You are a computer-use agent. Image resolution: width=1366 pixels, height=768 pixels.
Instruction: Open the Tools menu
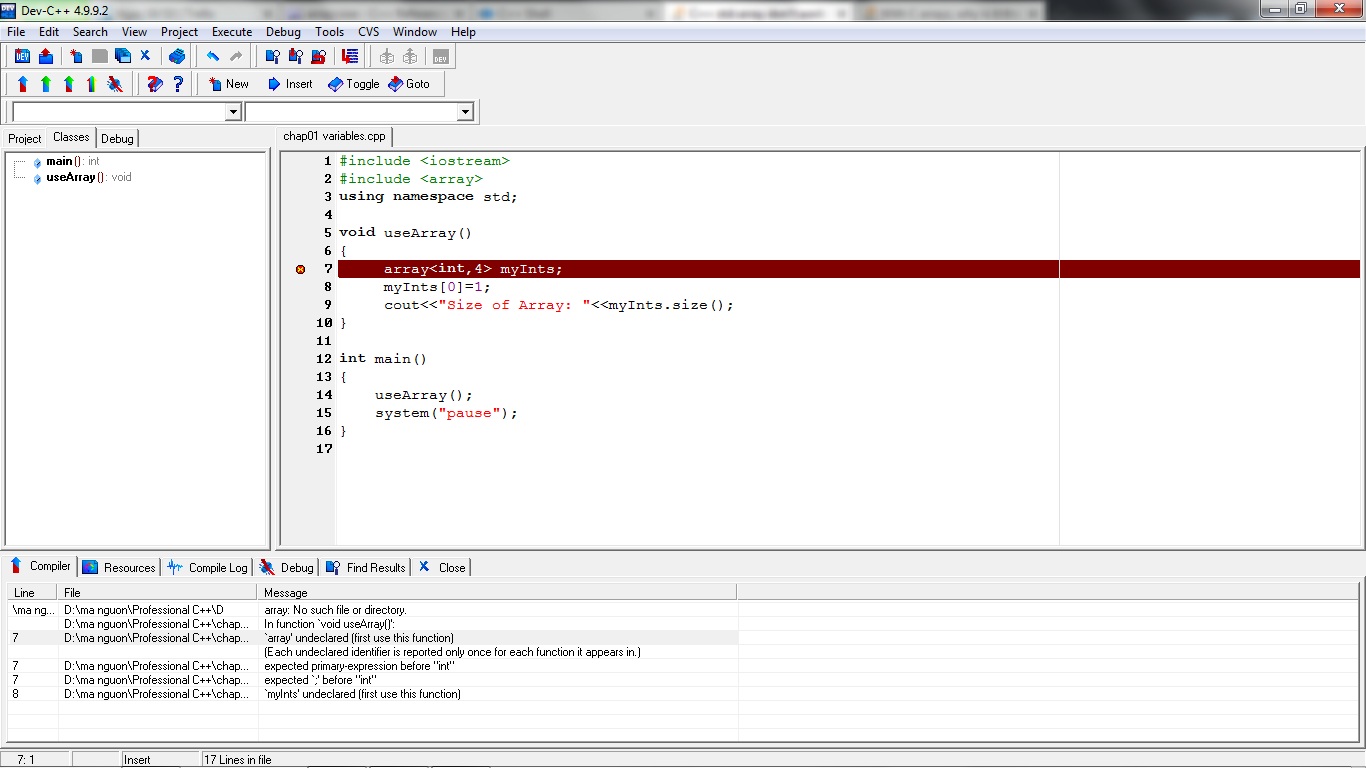tap(329, 32)
